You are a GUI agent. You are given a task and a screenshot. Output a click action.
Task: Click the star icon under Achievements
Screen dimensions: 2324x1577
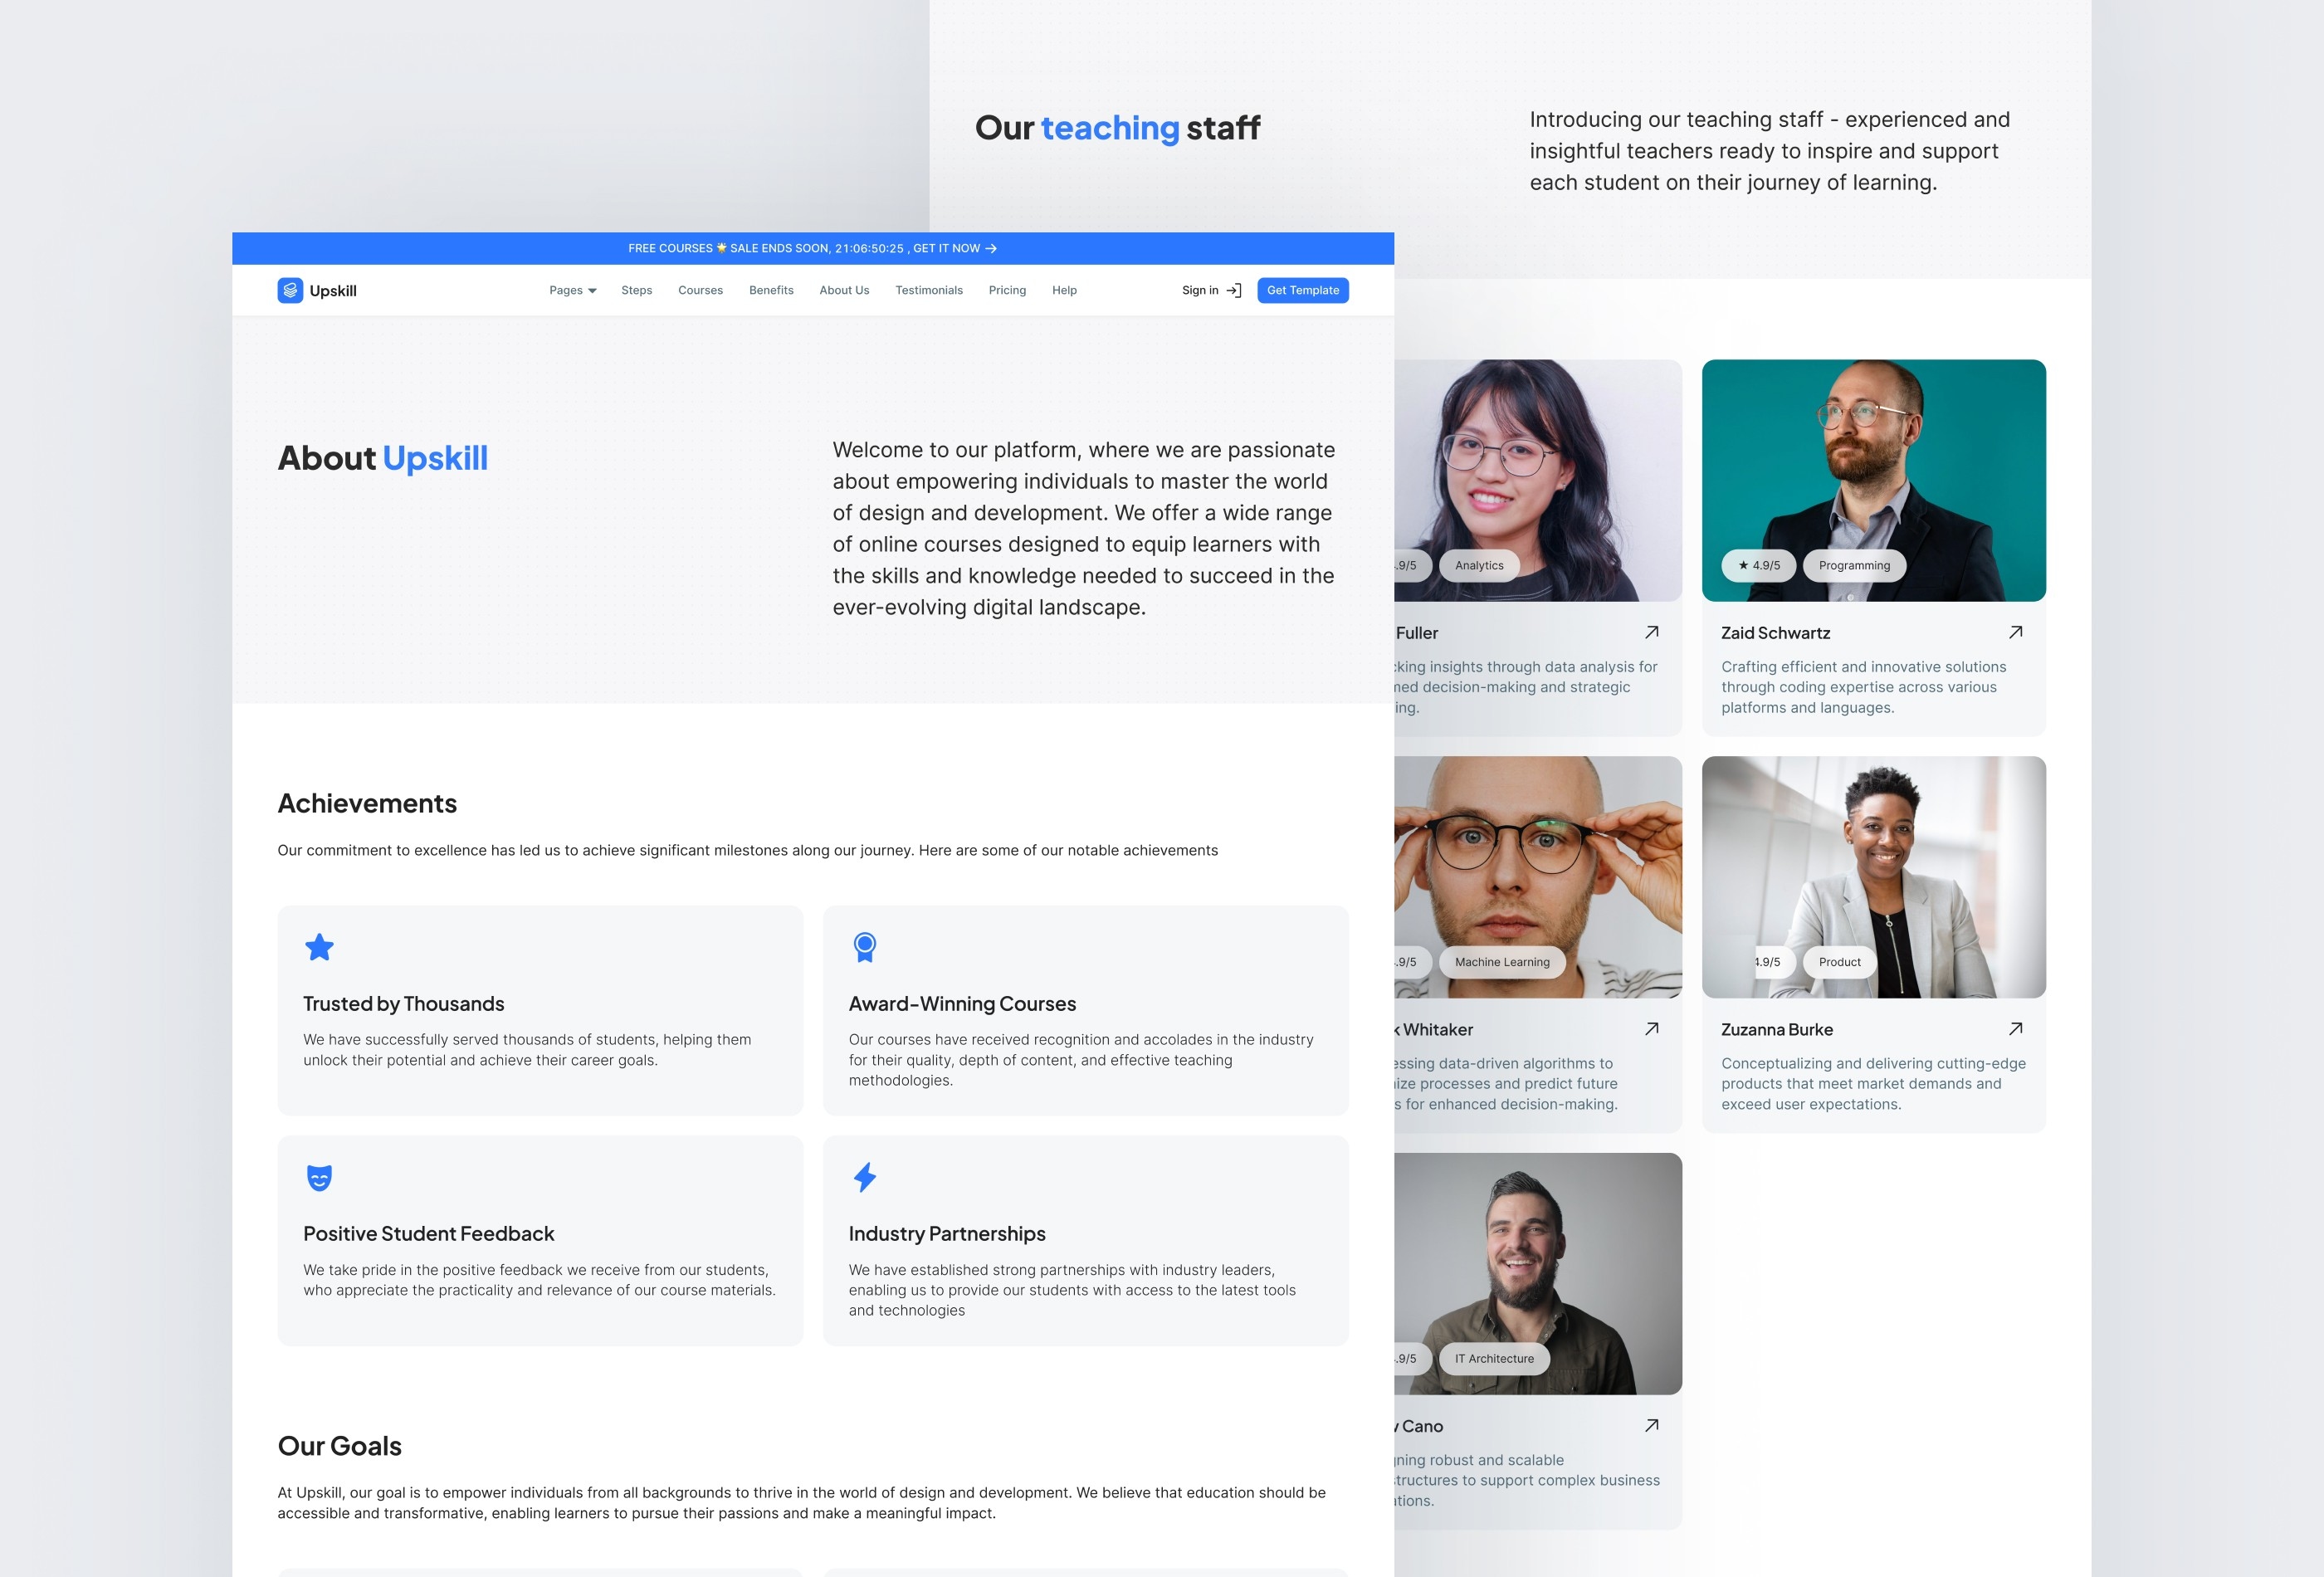point(319,949)
